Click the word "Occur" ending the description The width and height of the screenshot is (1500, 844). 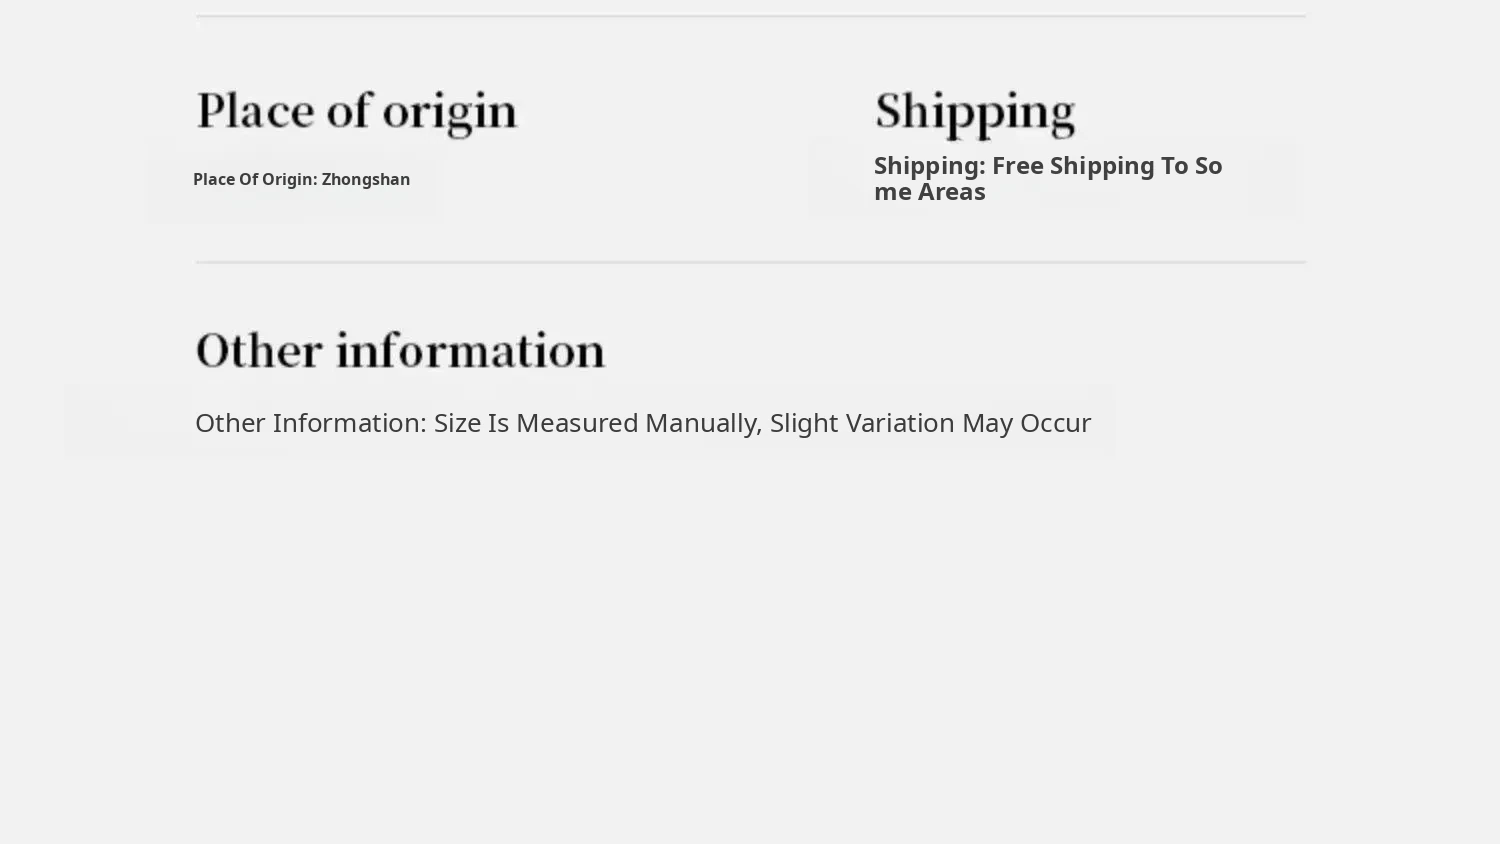point(1055,423)
